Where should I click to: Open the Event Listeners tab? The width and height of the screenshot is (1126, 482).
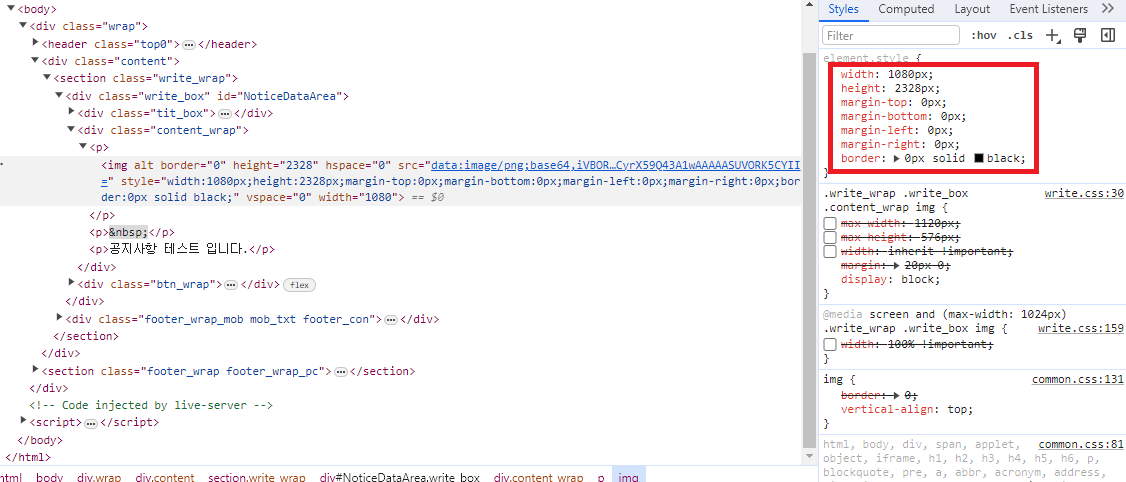click(x=1048, y=9)
